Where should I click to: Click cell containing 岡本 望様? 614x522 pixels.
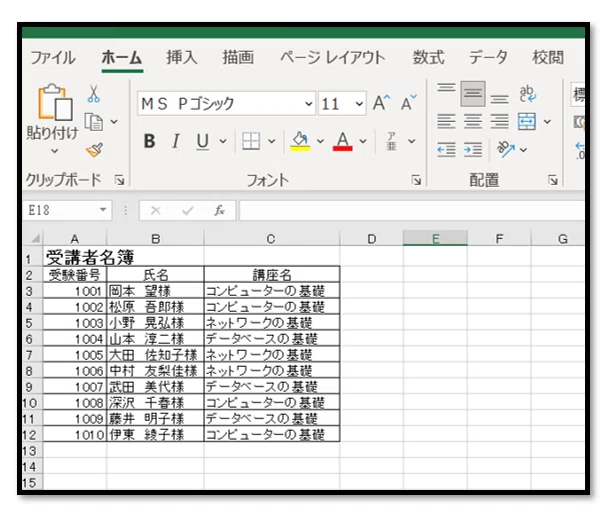pos(155,291)
